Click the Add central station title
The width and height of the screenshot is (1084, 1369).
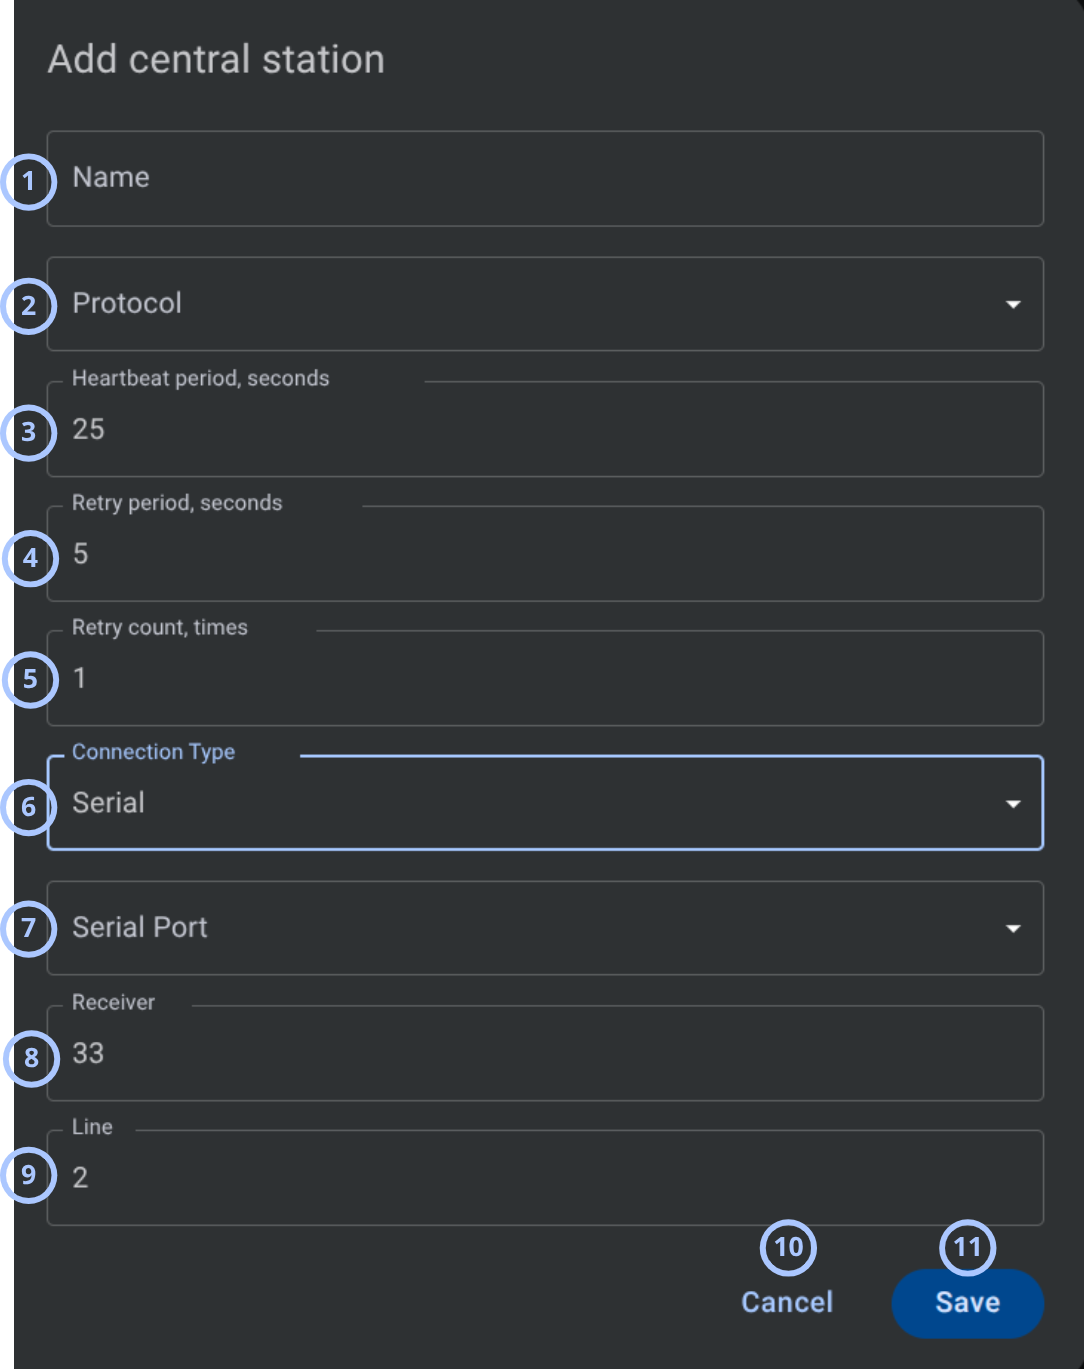click(216, 60)
